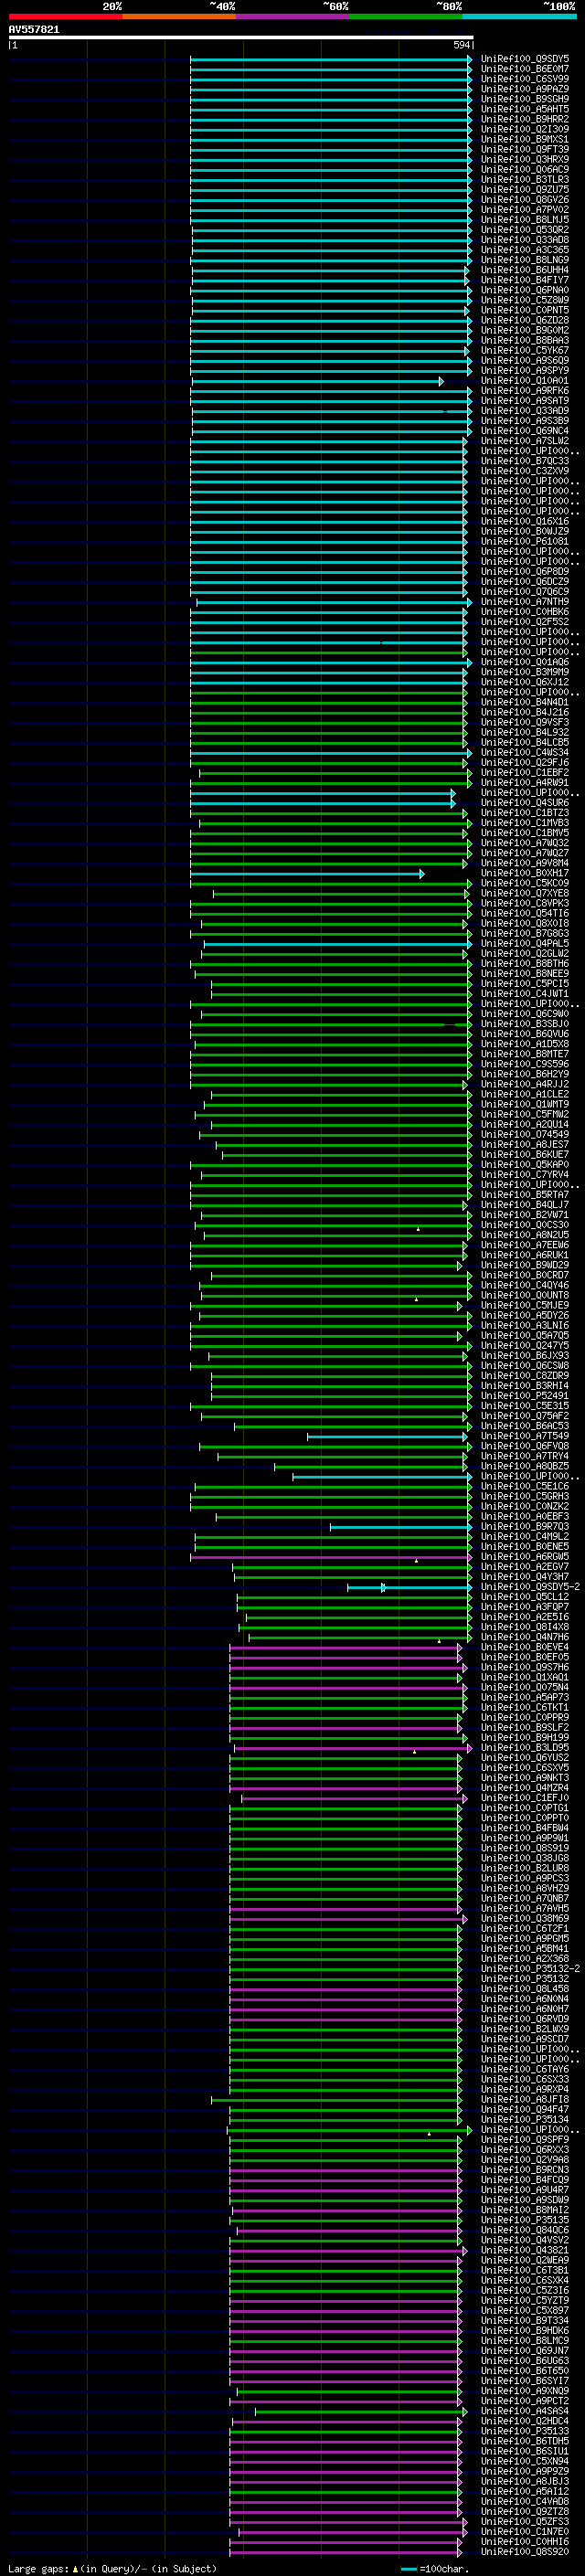Screen dimensions: 585x2576
Task: Select label UniRef100_A6RGW5
Action: point(525,1557)
